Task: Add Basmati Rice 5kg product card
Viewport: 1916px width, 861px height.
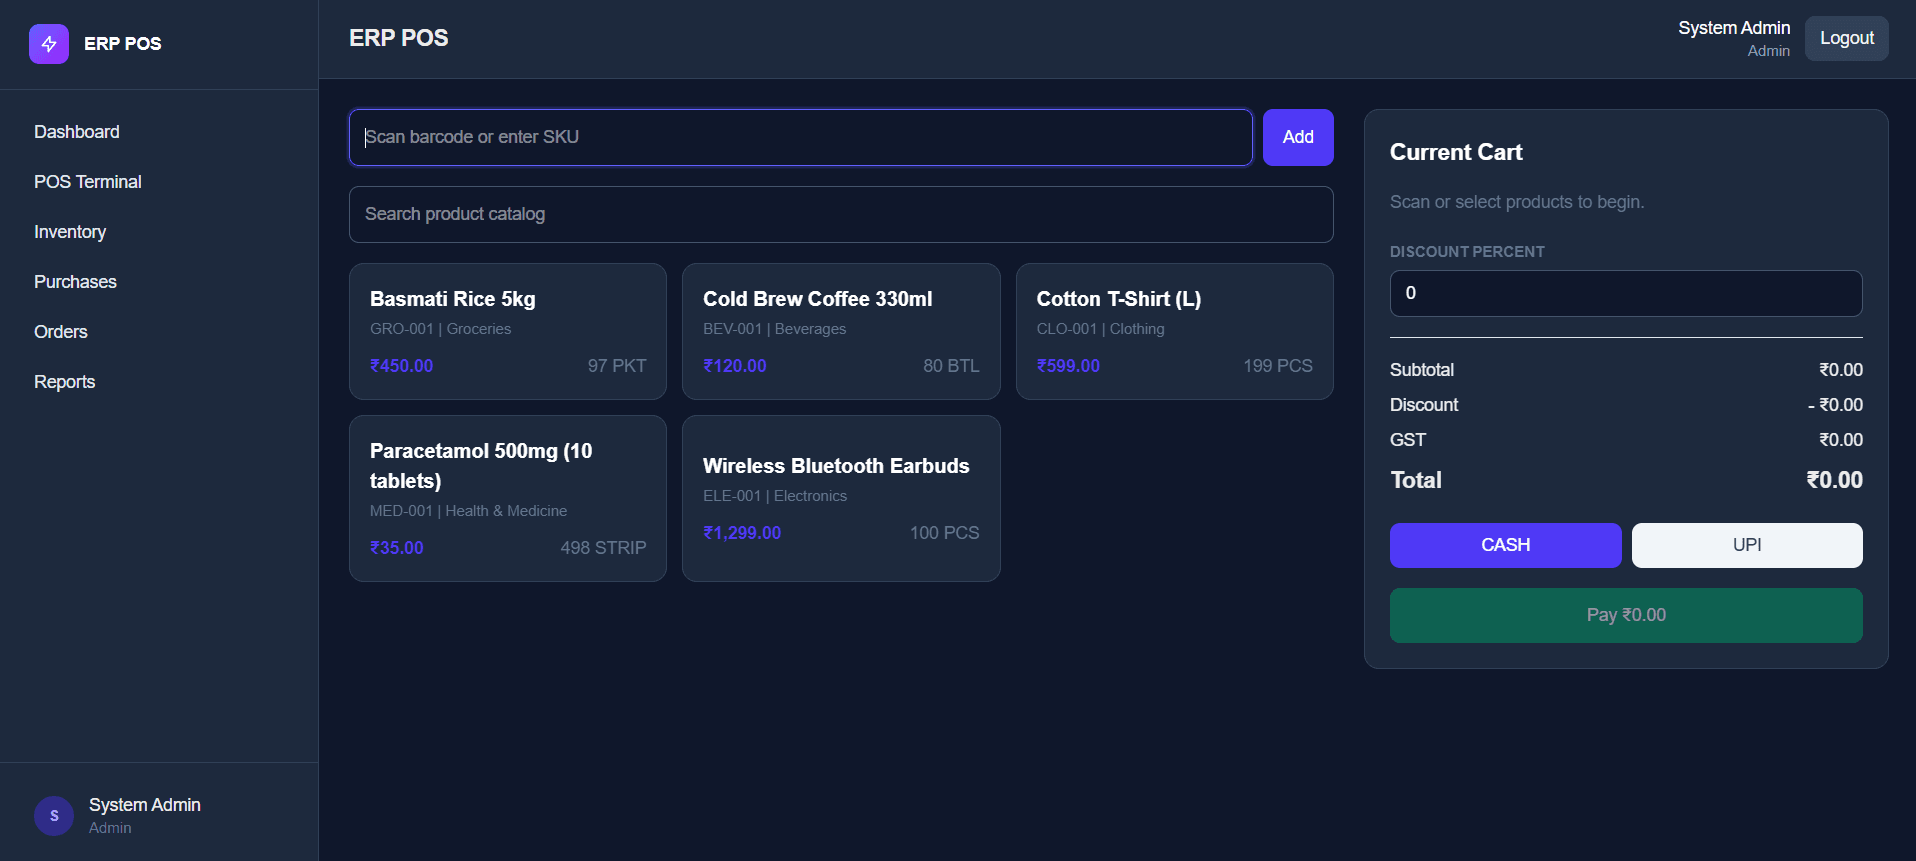Action: coord(508,331)
